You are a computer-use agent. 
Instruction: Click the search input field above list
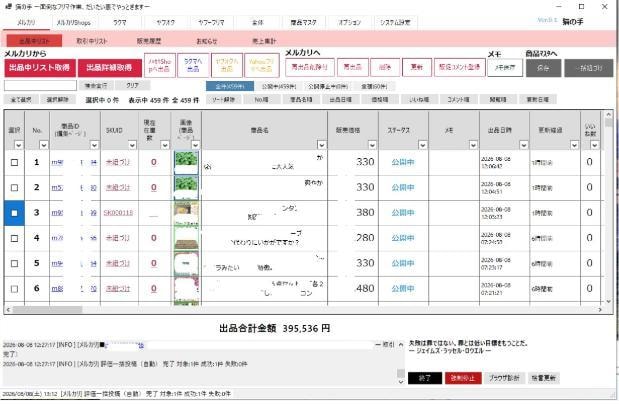(40, 85)
